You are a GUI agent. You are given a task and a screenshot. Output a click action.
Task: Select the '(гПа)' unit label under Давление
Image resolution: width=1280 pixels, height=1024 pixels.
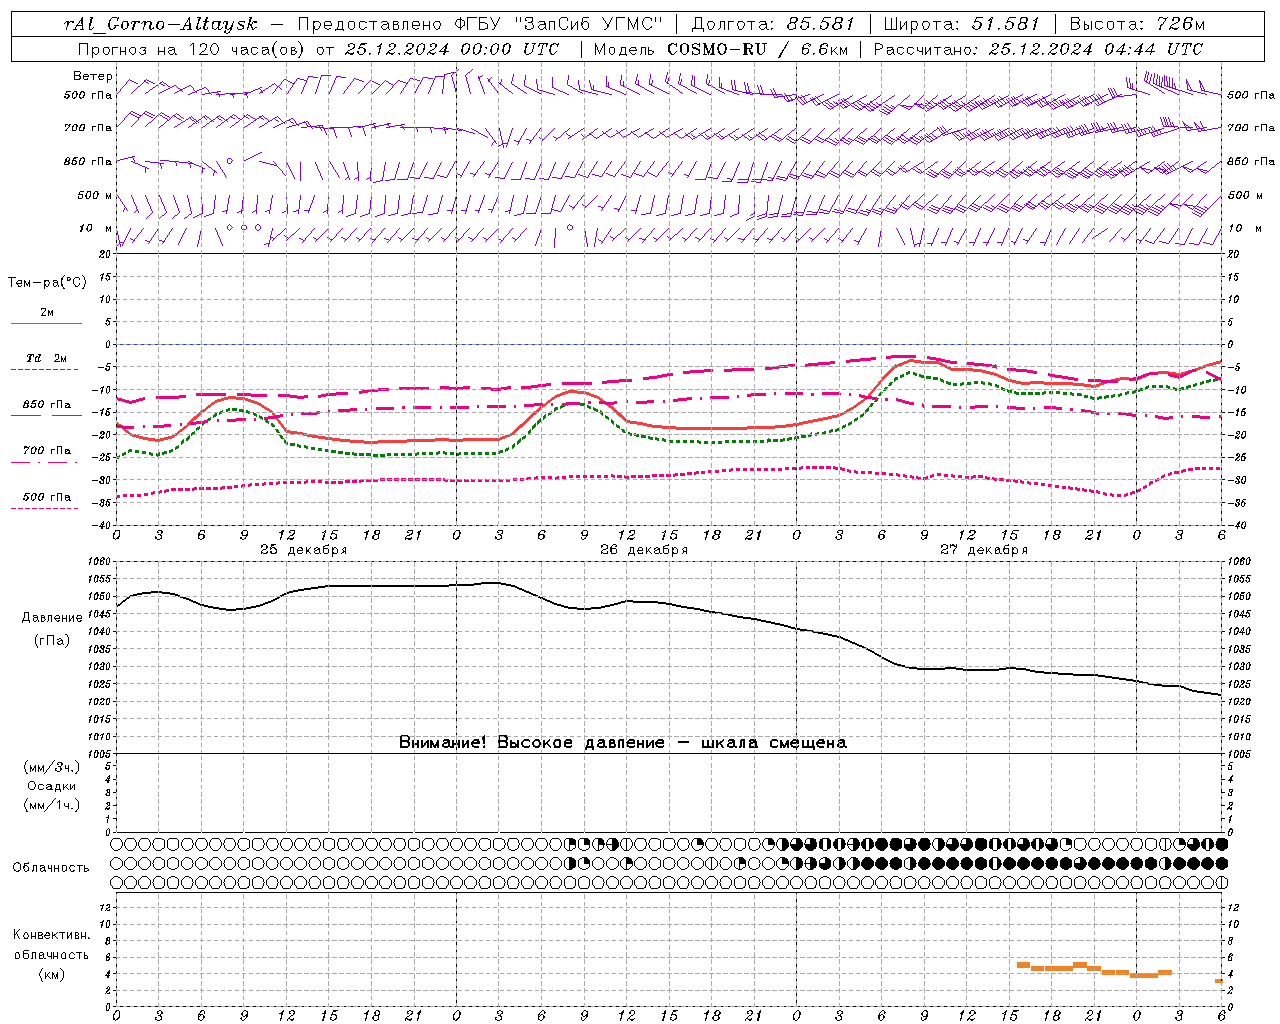pos(52,641)
